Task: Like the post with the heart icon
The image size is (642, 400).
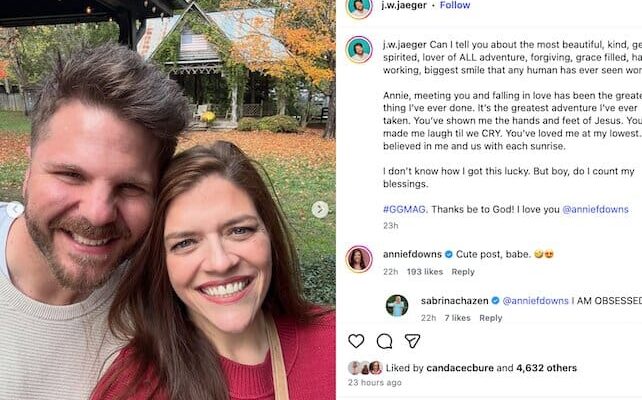Action: pos(356,341)
